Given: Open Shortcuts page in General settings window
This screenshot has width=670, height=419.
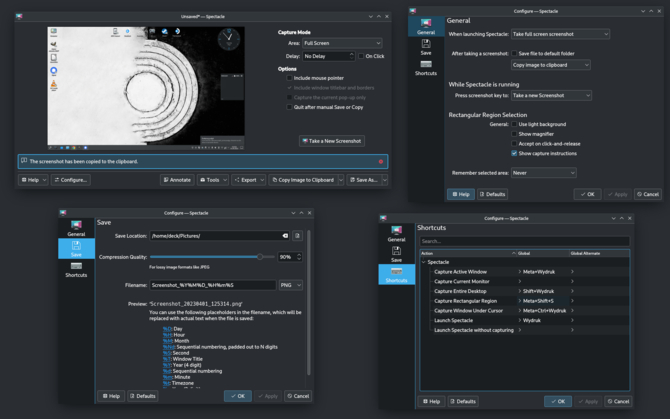Looking at the screenshot, I should tap(426, 67).
